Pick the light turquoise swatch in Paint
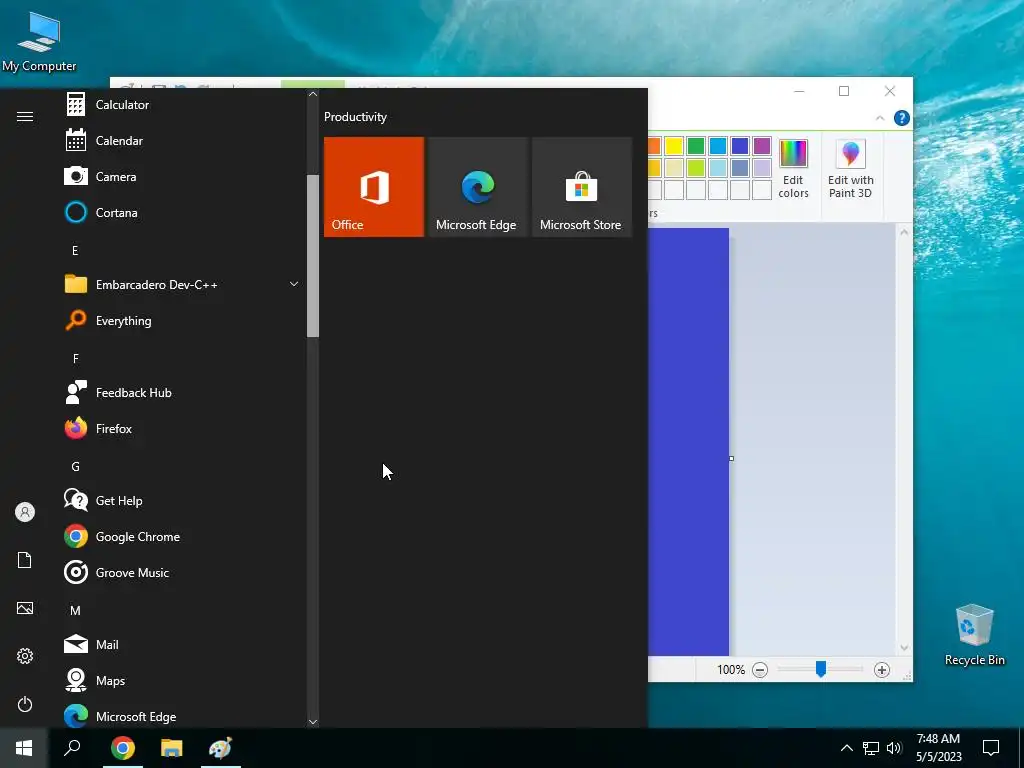Screen dimensions: 1024x768 click(x=718, y=168)
